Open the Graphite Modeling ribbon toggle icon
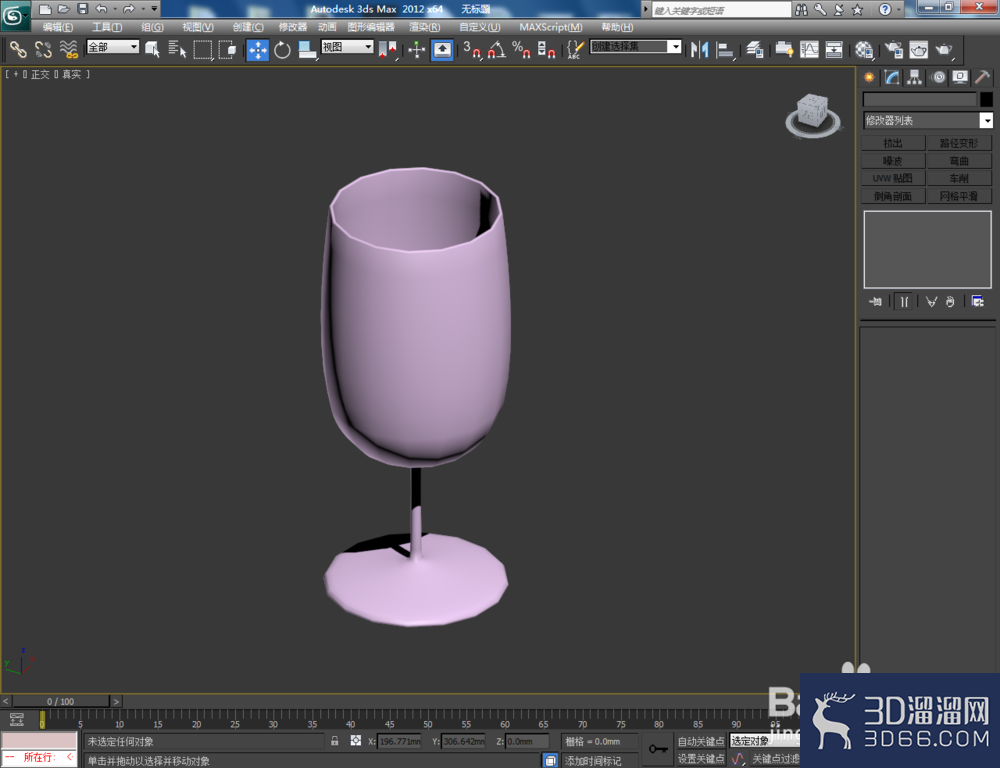 (x=784, y=50)
